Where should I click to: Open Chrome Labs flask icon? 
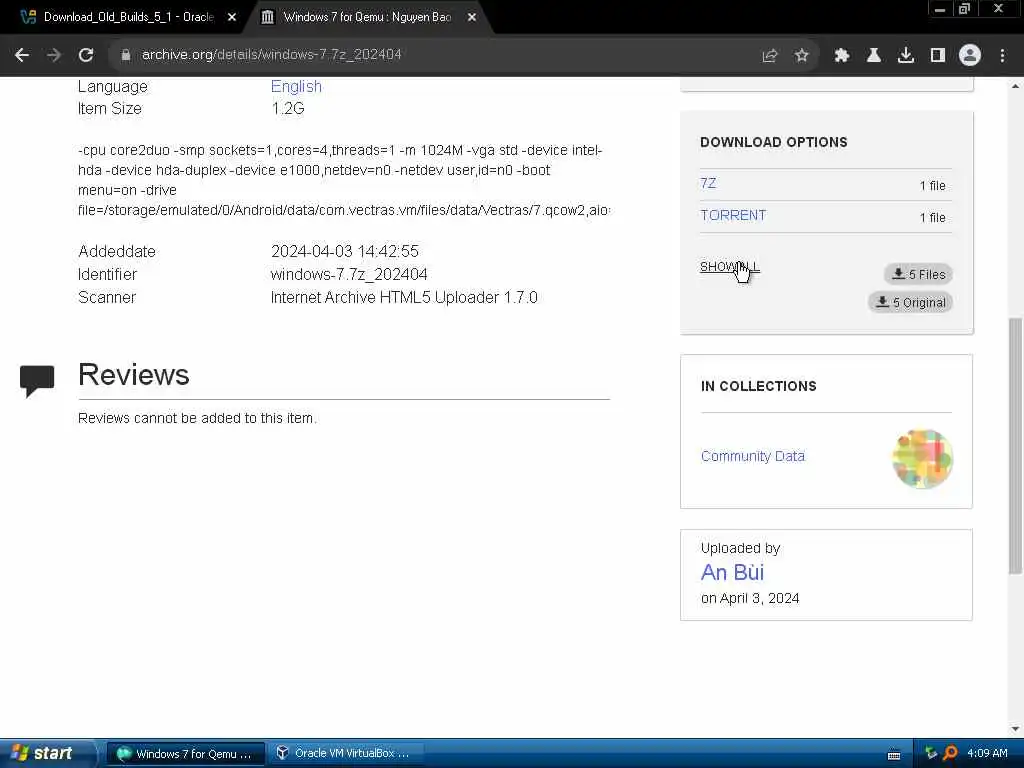(x=874, y=56)
